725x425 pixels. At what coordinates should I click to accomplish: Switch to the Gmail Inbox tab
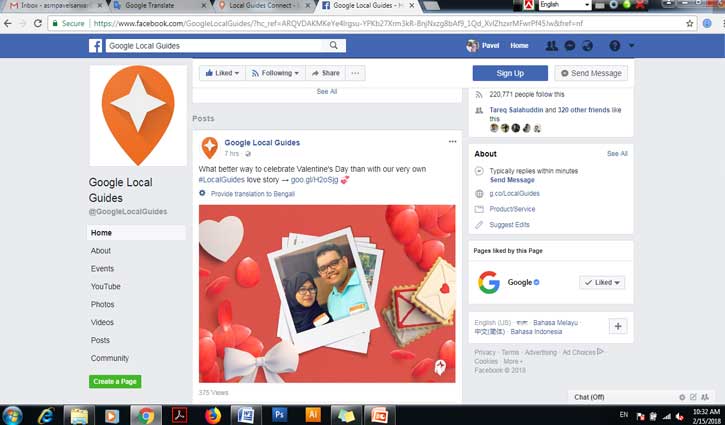pos(55,6)
